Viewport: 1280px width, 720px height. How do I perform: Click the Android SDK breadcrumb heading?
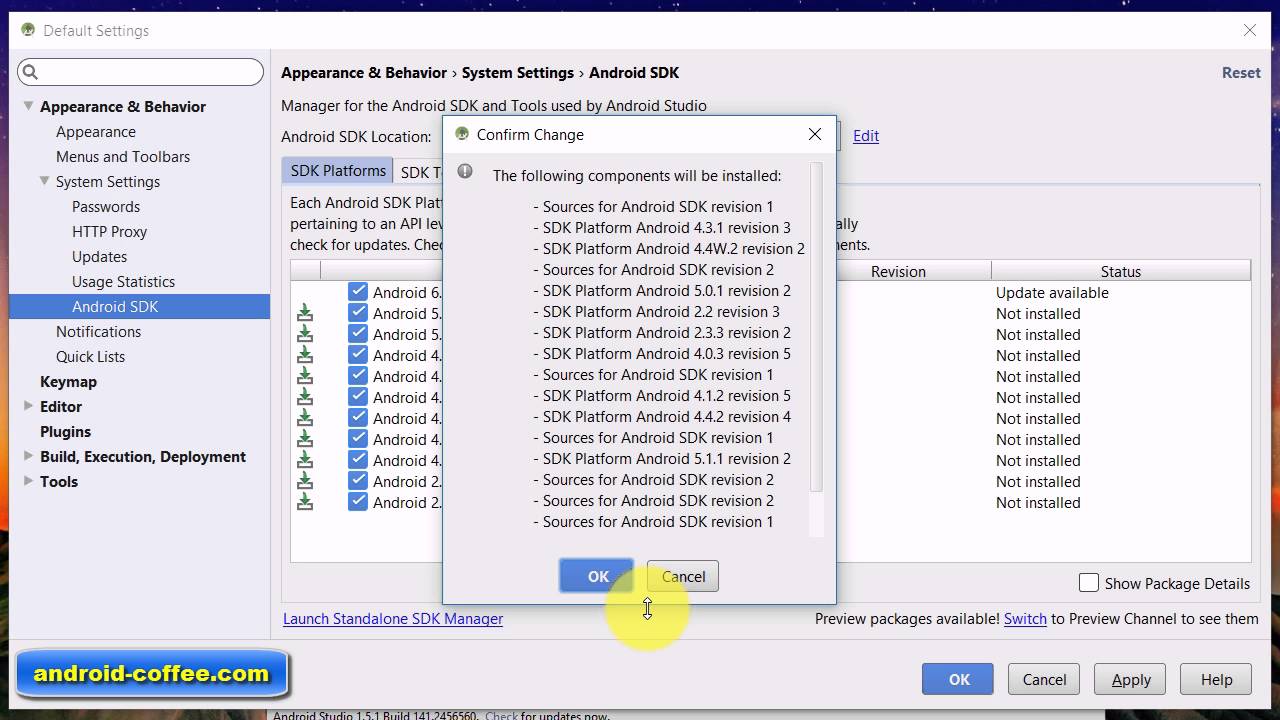point(634,72)
